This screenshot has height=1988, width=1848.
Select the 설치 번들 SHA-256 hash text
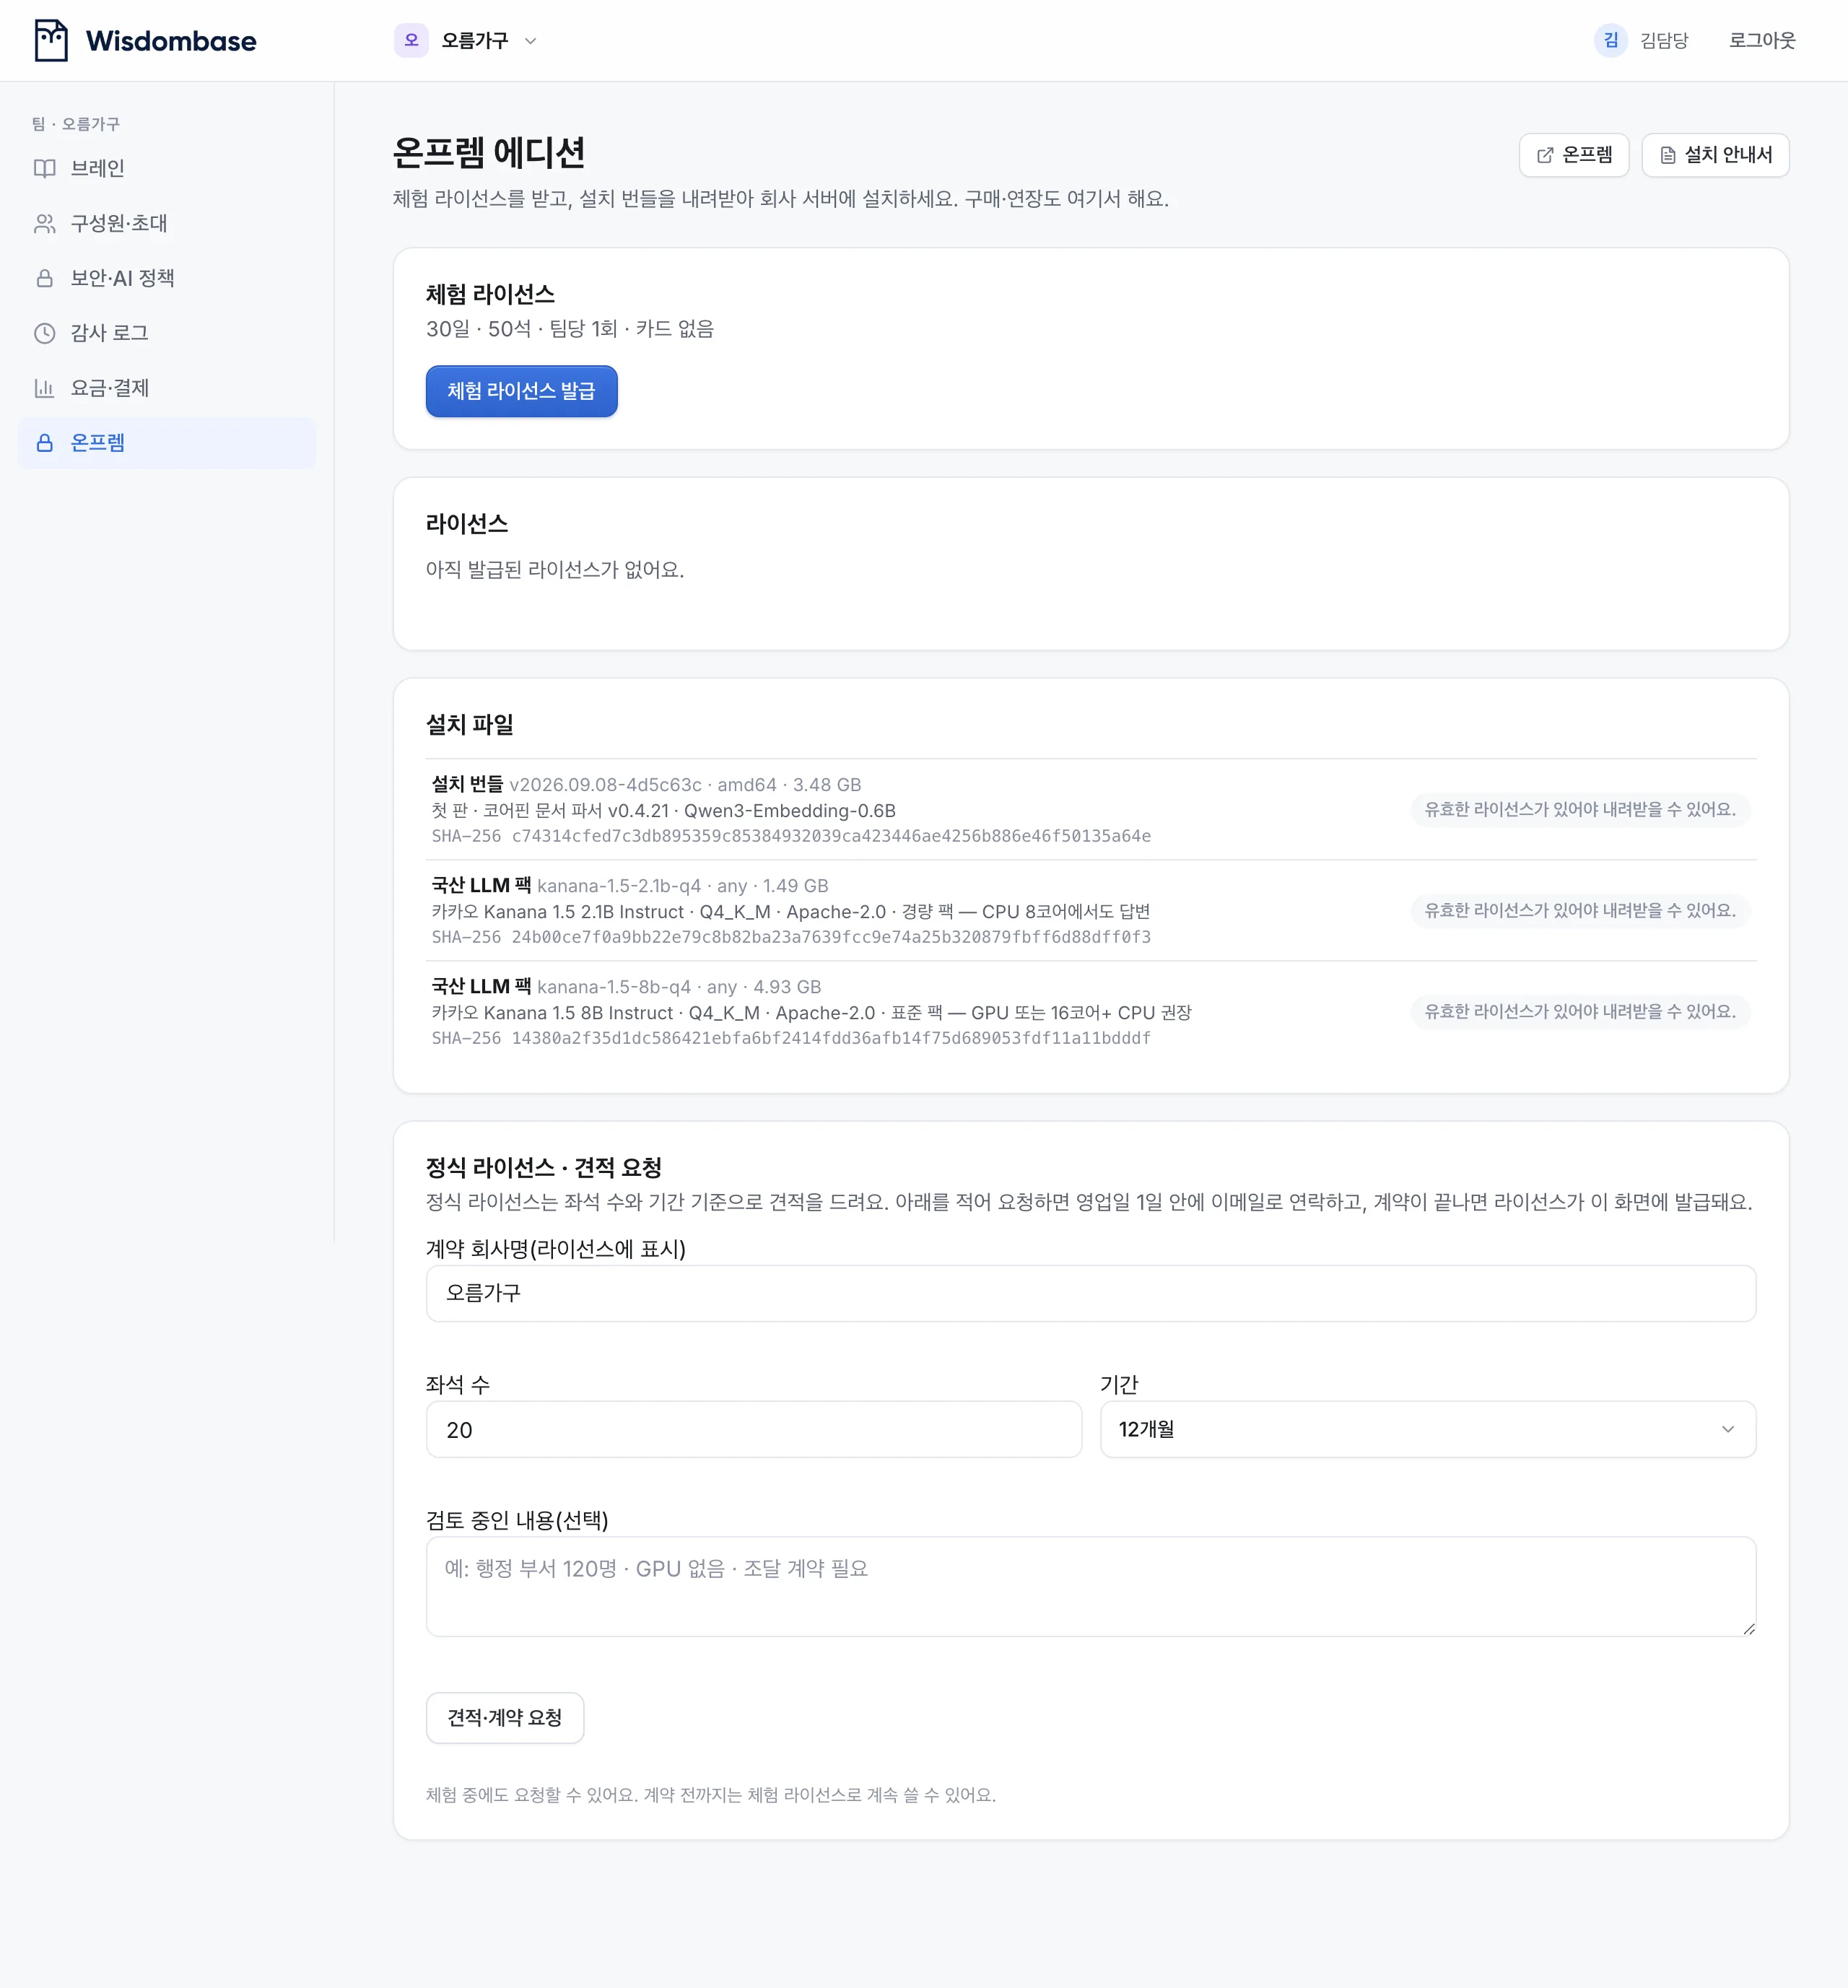[831, 836]
